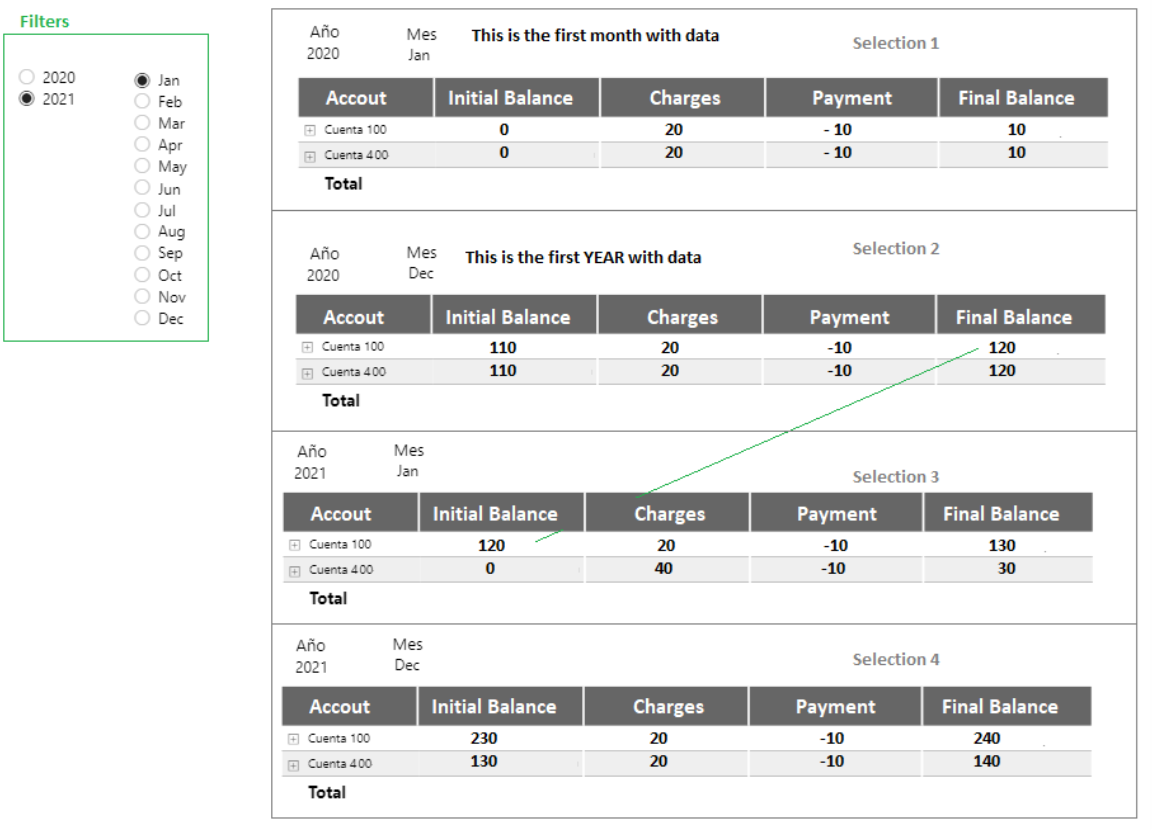Expand Cuenta 100 in Selection 1 table
This screenshot has width=1152, height=830.
pyautogui.click(x=310, y=130)
